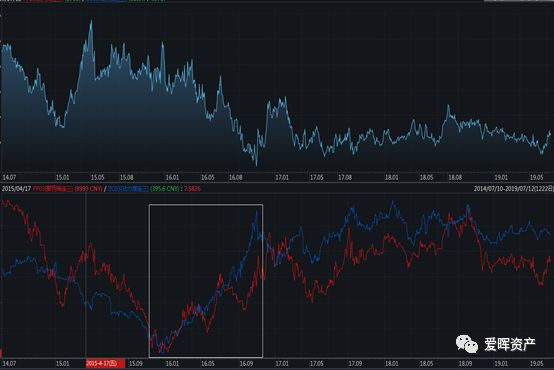Click the 2015/04/17 date in legend
This screenshot has height=370, width=554.
point(16,189)
